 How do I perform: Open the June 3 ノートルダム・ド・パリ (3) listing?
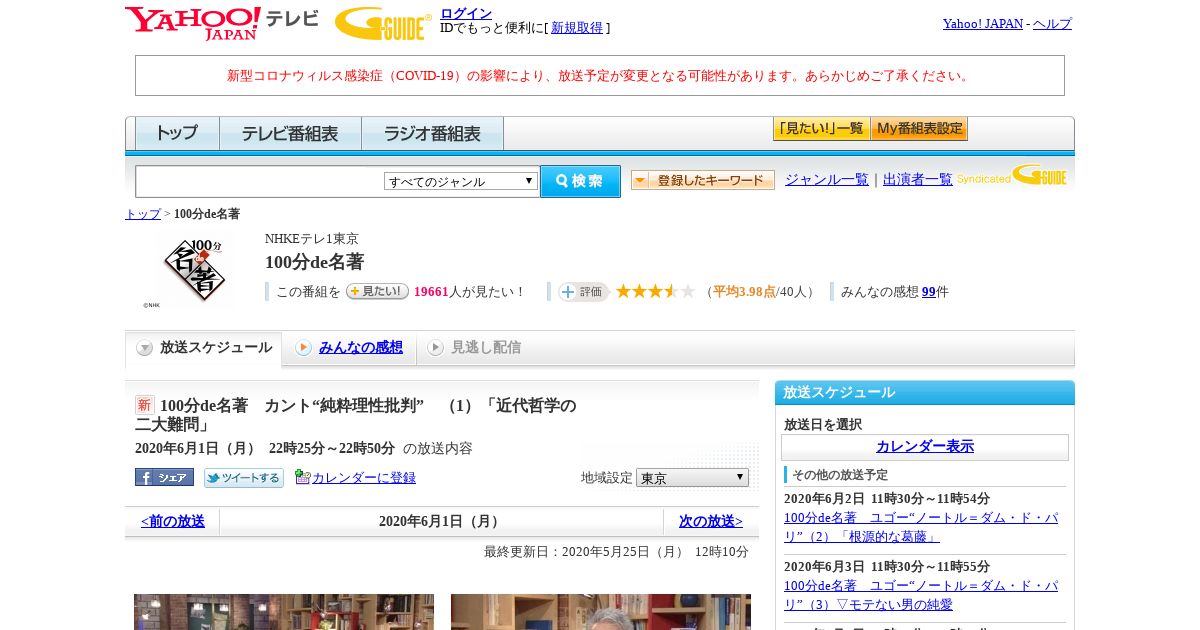[921, 595]
